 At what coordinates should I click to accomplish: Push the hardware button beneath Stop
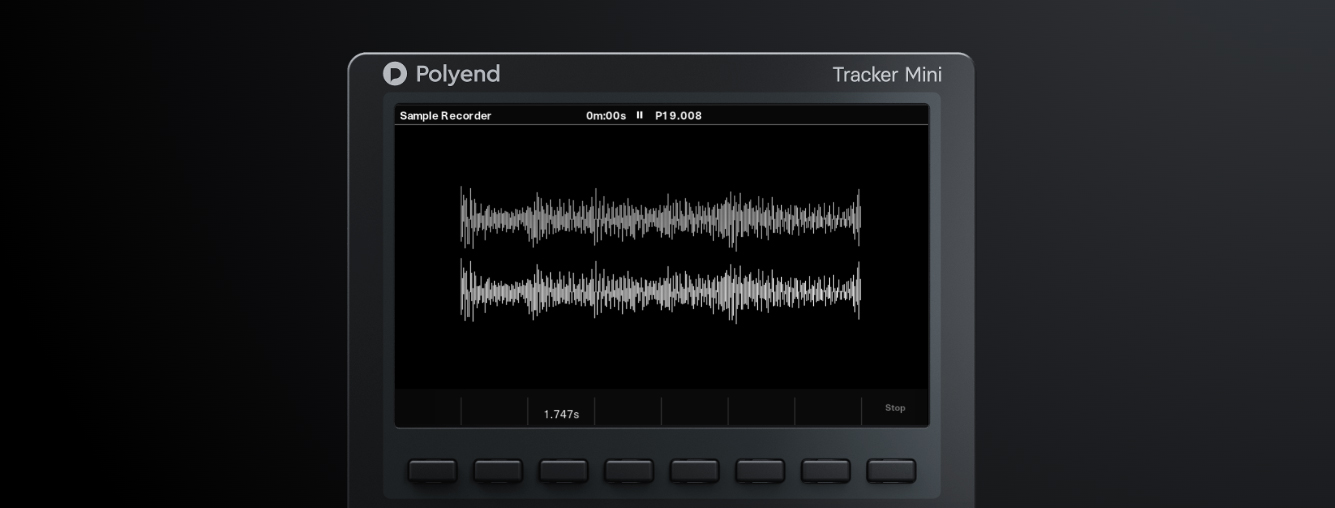tap(891, 470)
